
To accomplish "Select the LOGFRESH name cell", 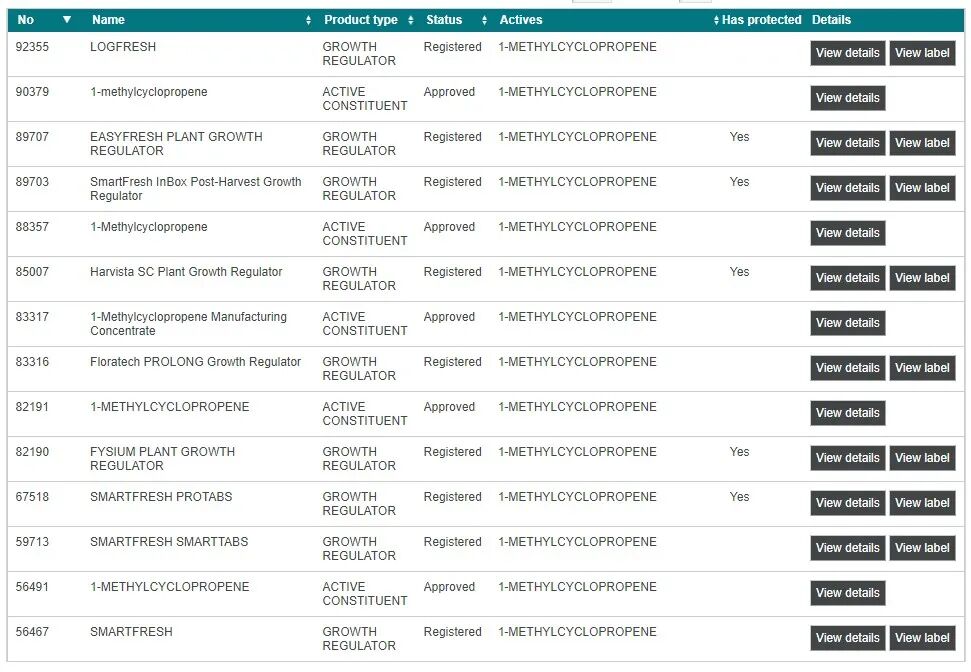I will tap(123, 47).
